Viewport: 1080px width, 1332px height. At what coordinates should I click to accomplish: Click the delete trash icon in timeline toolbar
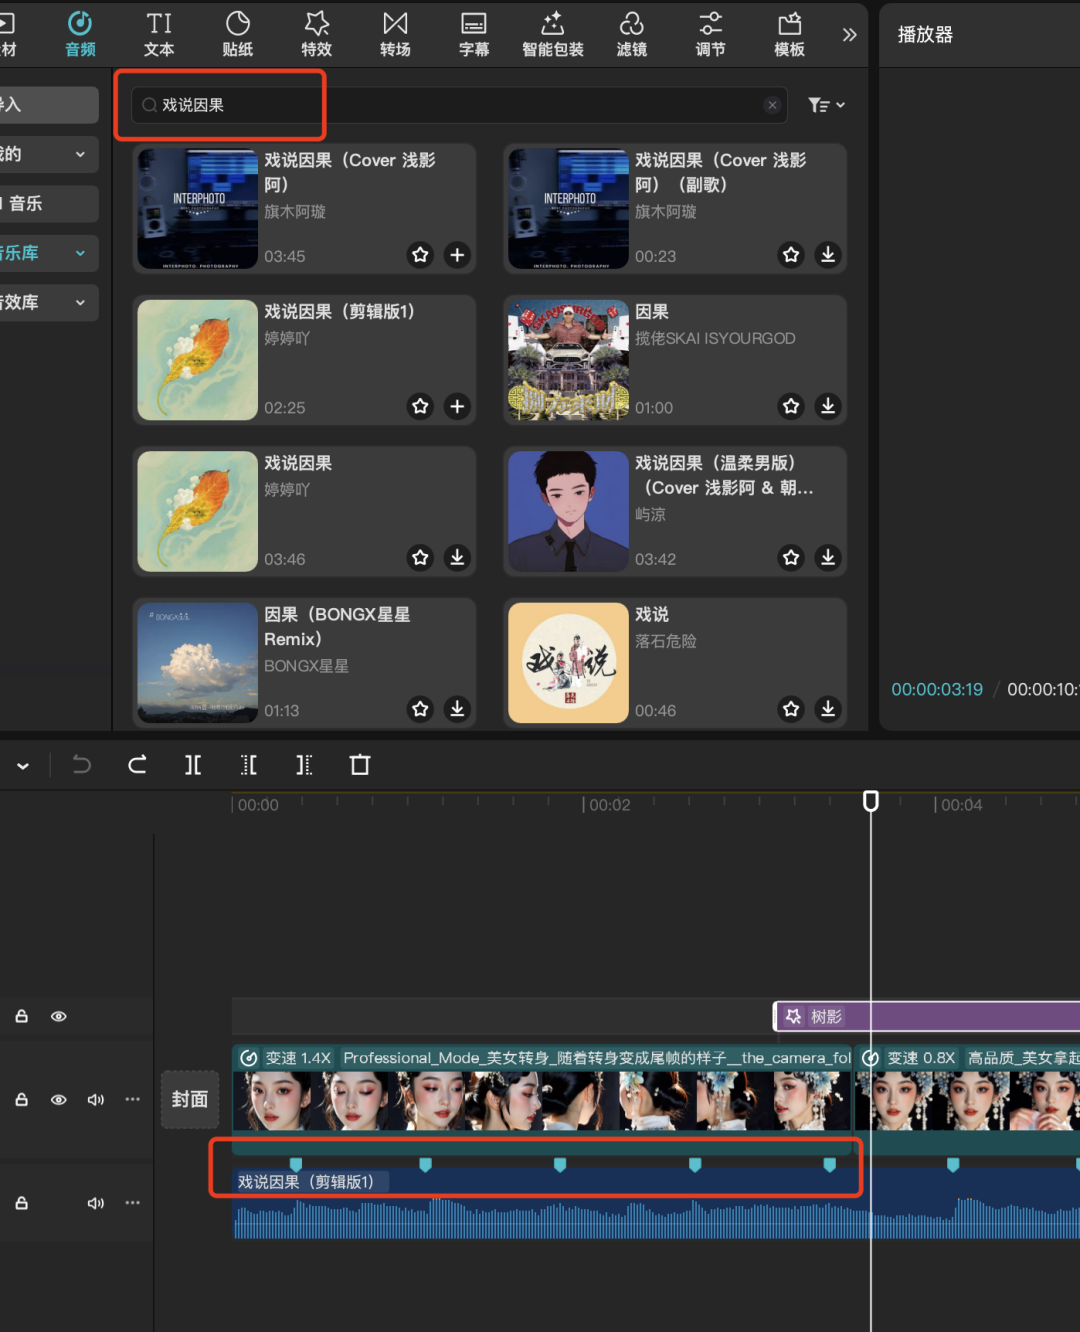click(x=360, y=765)
